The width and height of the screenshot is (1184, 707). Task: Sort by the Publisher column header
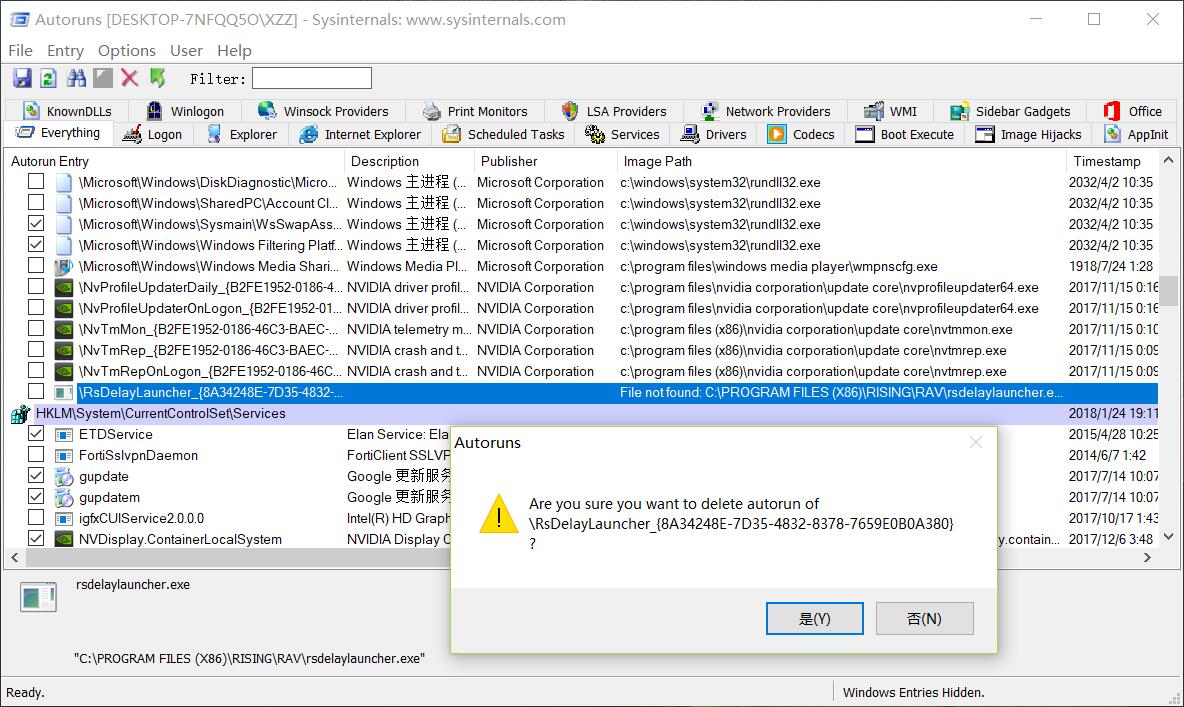coord(546,161)
